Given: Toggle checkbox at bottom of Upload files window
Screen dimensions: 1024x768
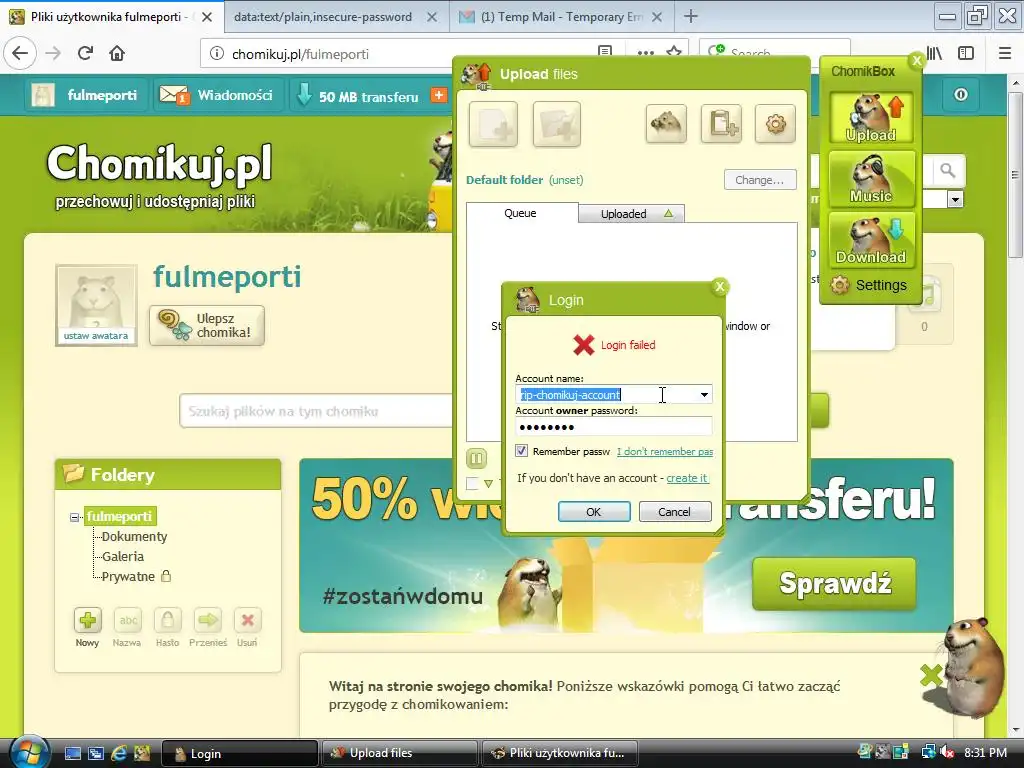Looking at the screenshot, I should [472, 483].
